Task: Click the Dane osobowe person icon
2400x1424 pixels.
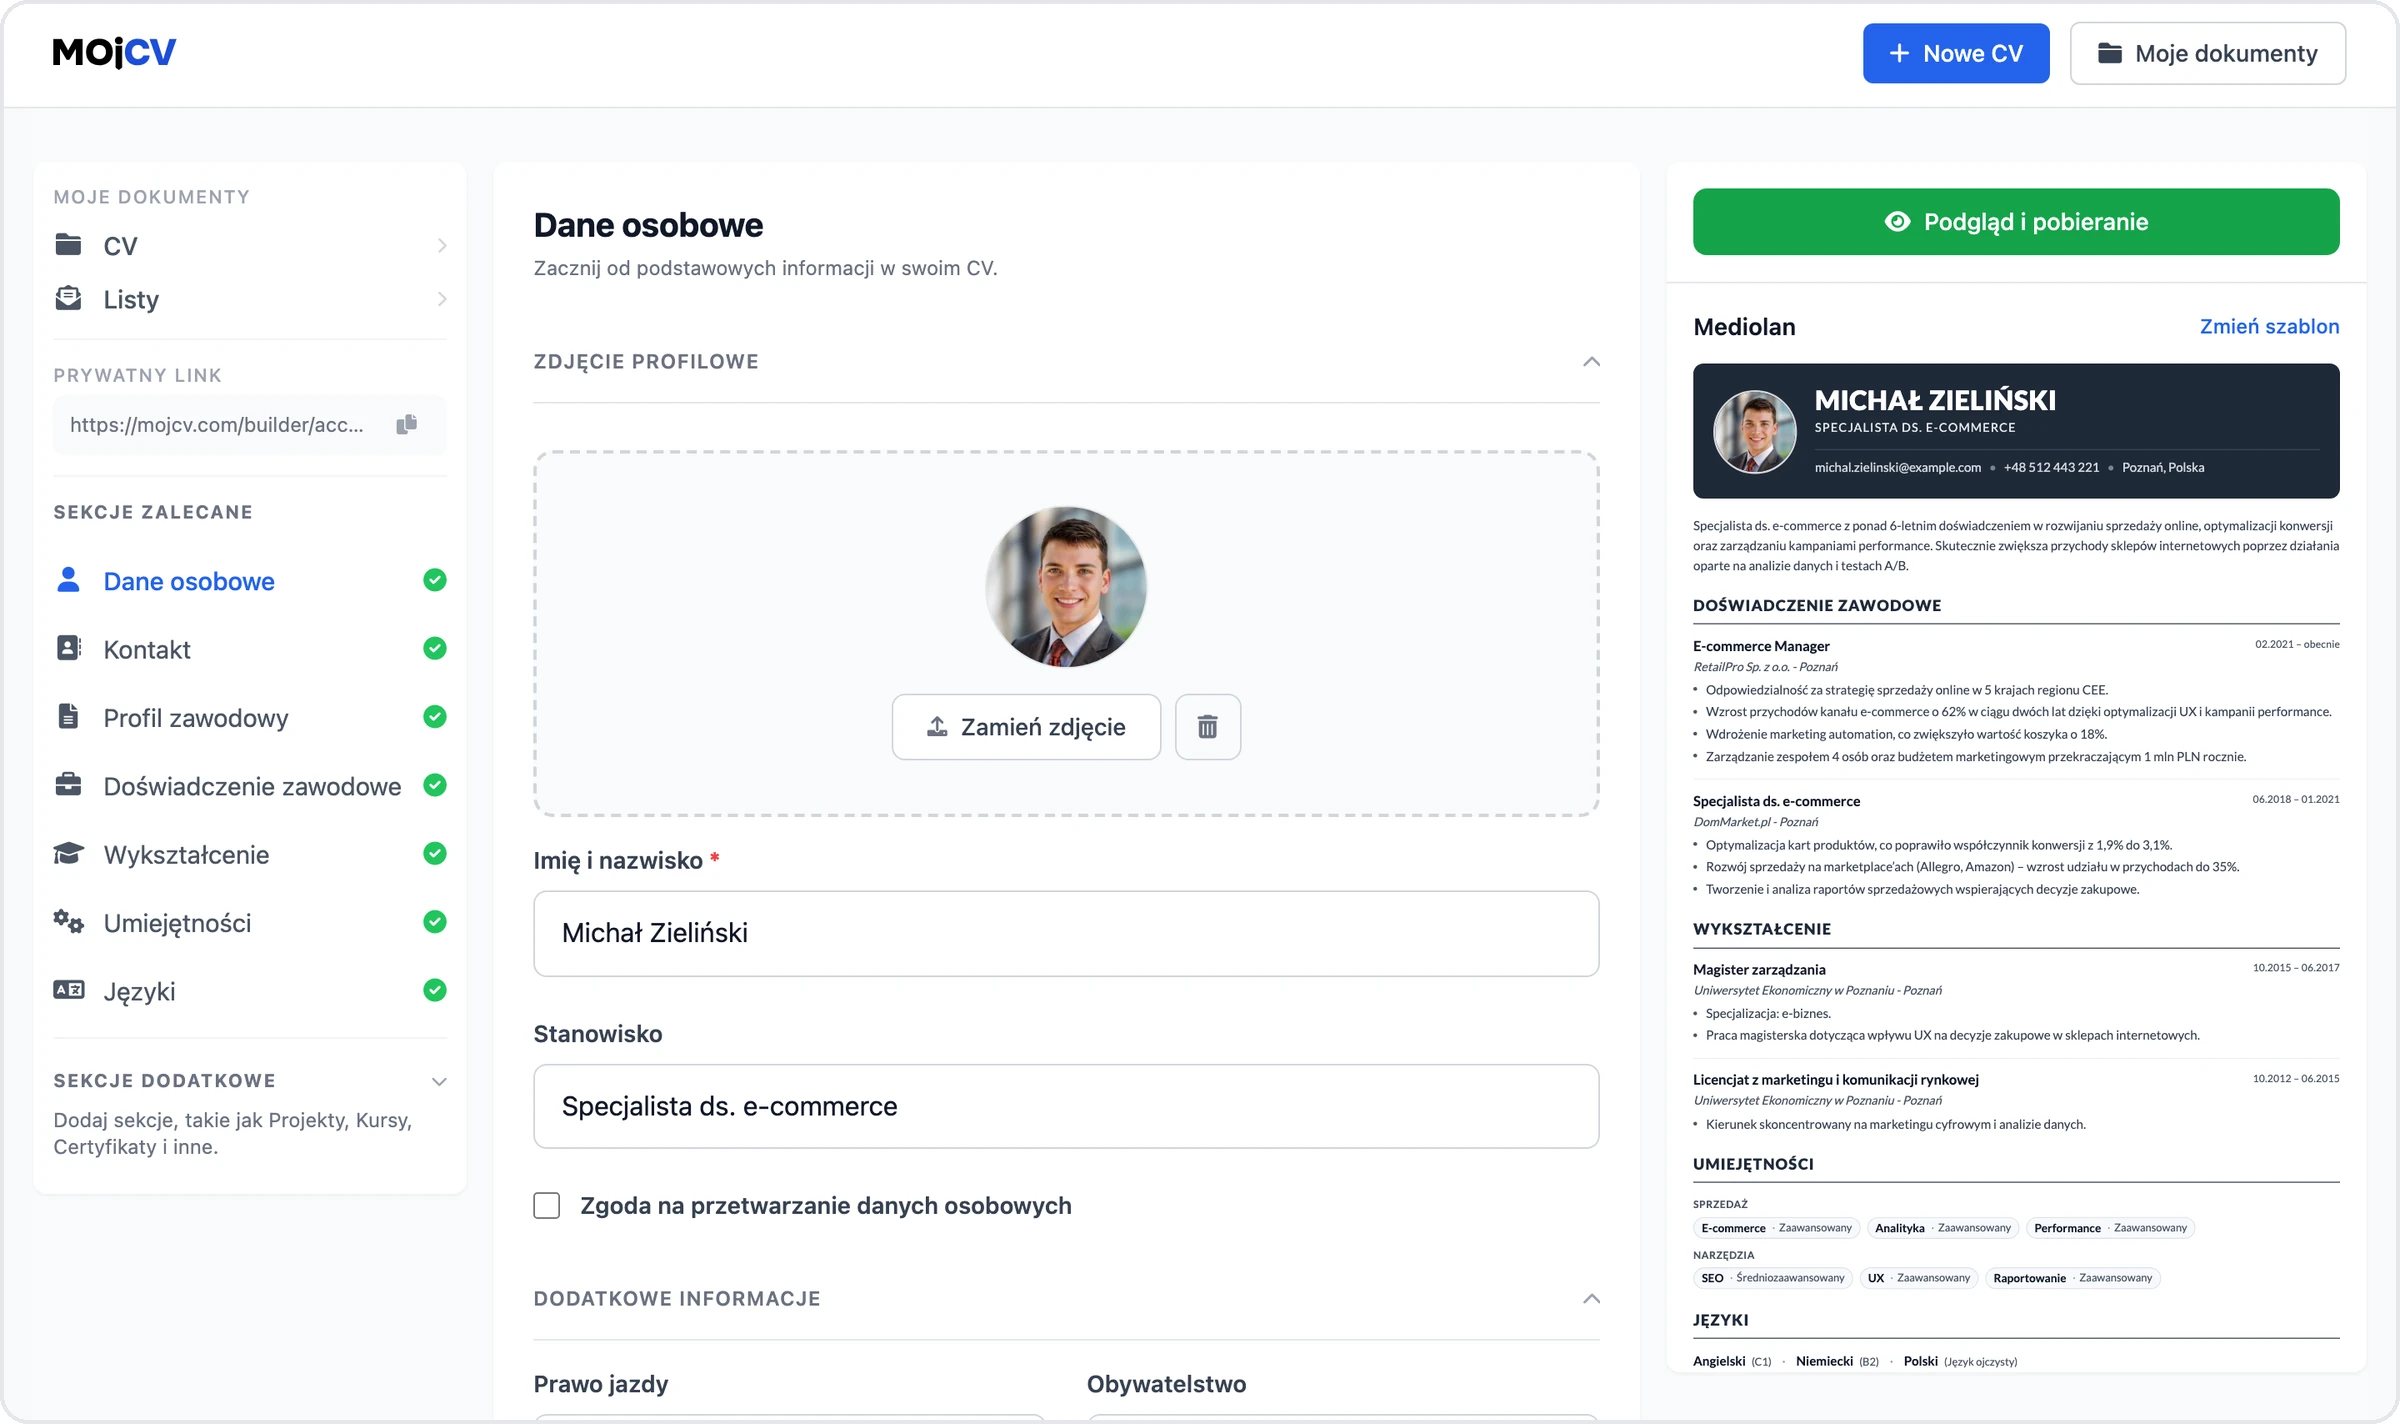Action: 68,580
